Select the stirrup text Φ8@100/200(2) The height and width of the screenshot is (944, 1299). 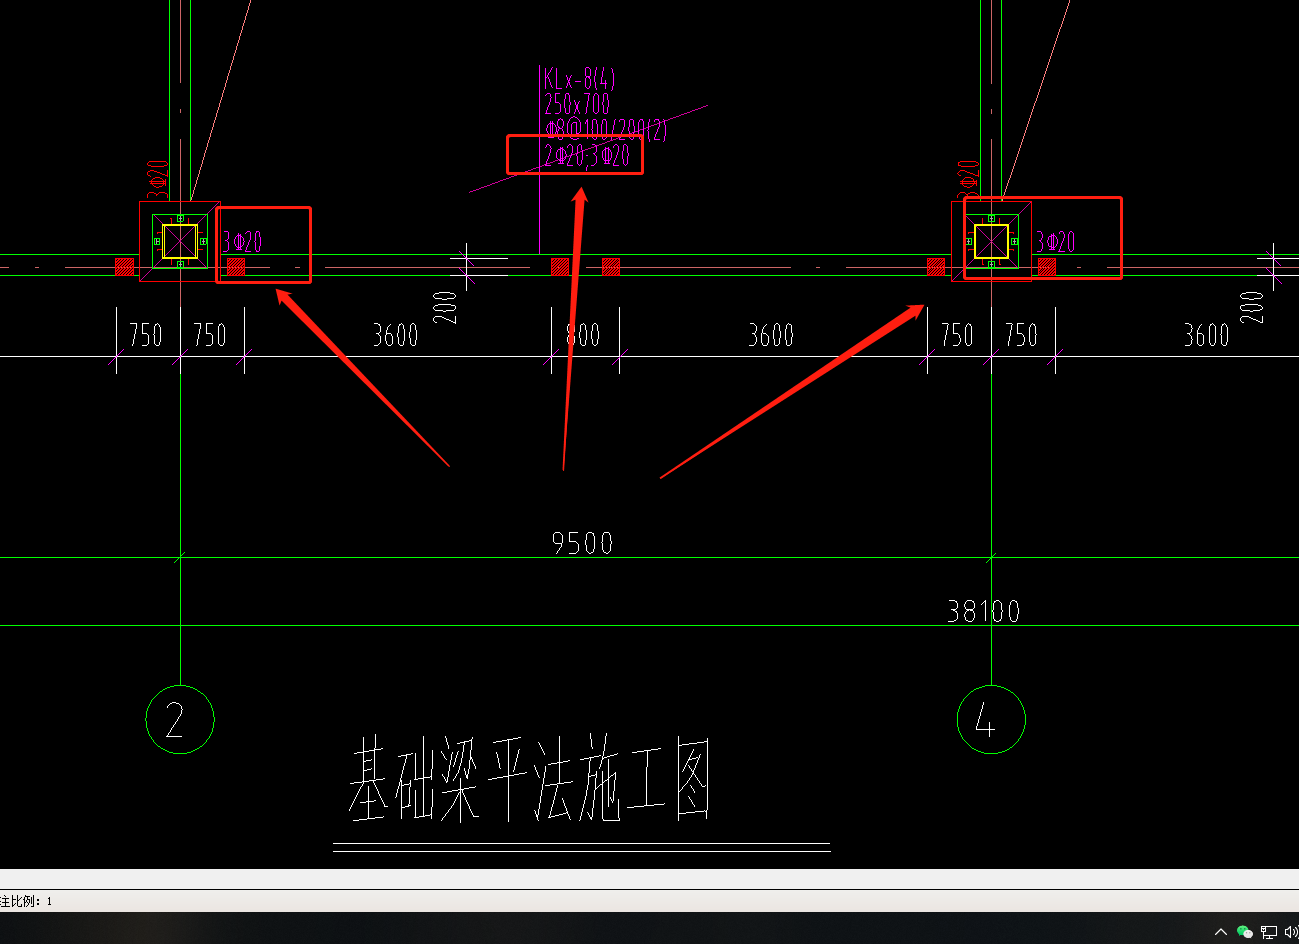[x=606, y=129]
